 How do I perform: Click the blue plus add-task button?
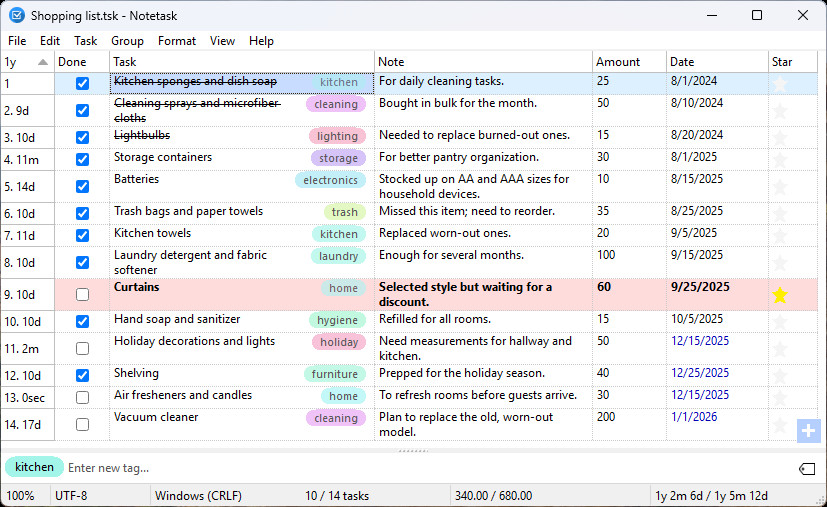[808, 431]
